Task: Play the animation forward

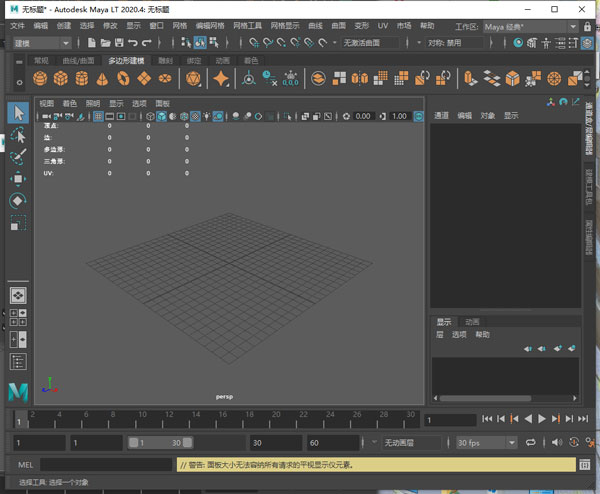Action: click(x=542, y=419)
